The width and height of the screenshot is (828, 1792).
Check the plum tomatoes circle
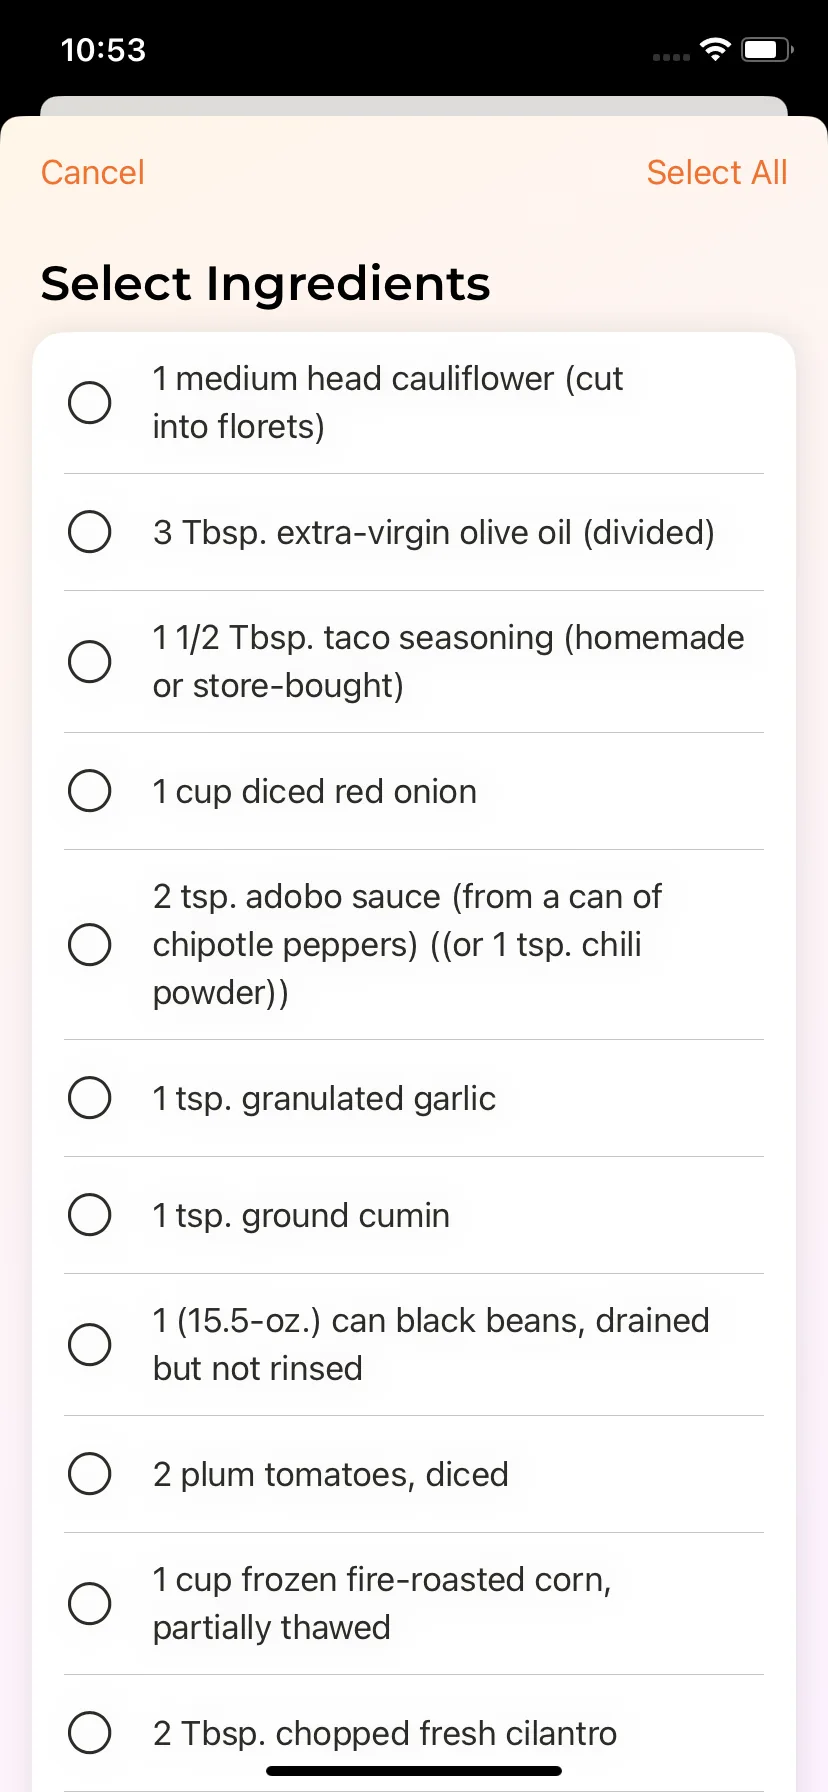(x=90, y=1474)
